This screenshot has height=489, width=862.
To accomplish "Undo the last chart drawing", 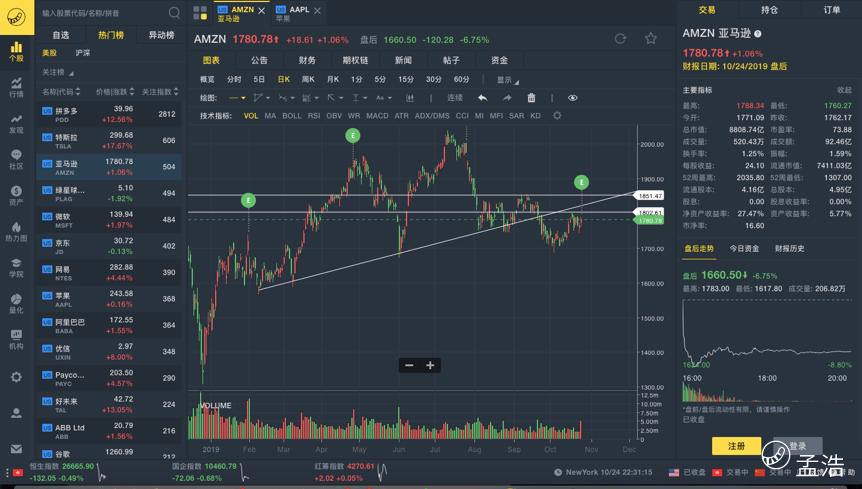I will (x=482, y=98).
